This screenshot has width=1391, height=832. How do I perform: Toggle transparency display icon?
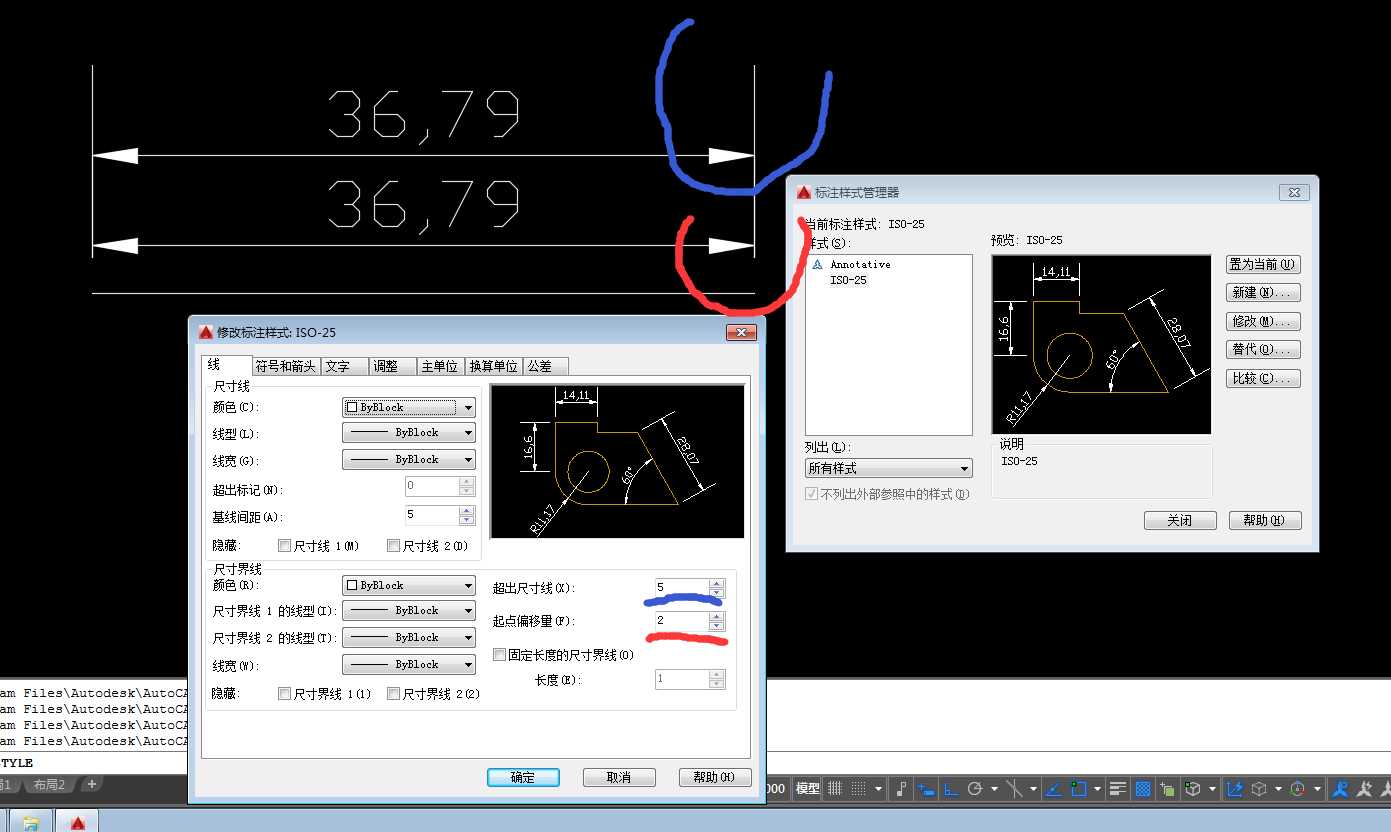click(x=1143, y=788)
